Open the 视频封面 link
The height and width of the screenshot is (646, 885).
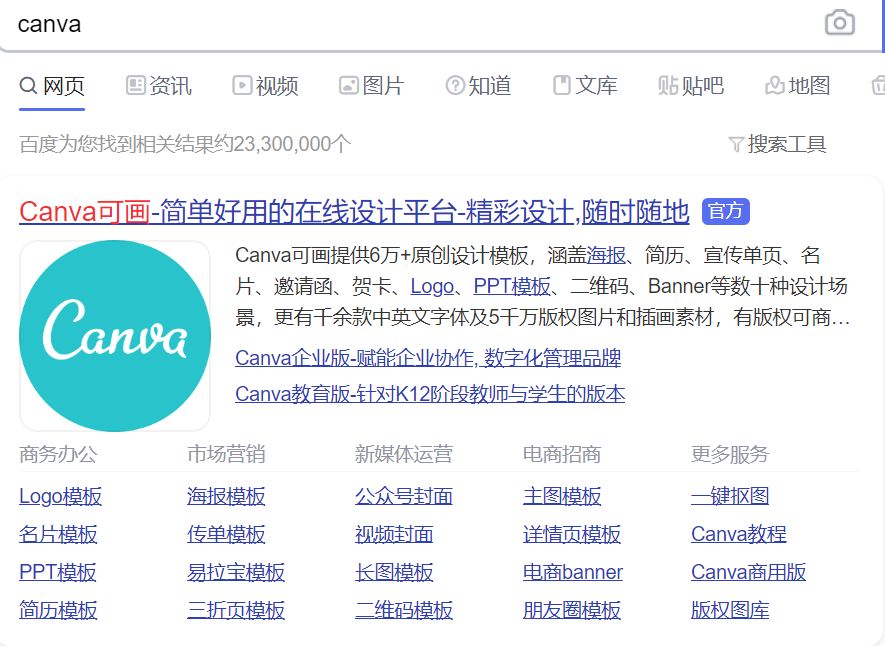(394, 534)
